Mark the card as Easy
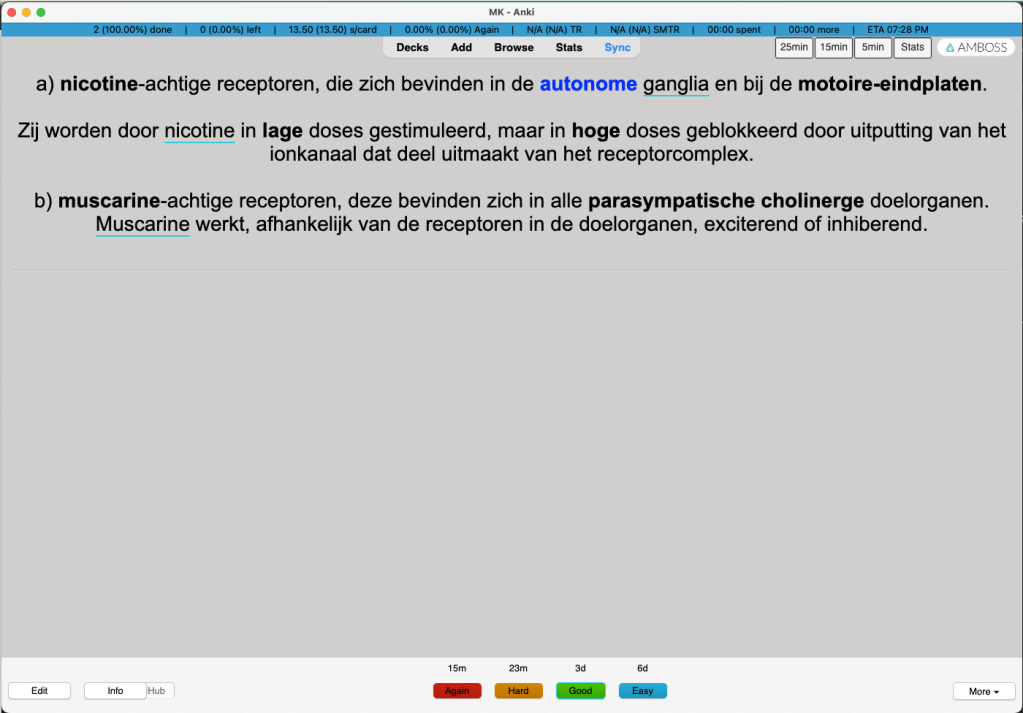 pyautogui.click(x=642, y=691)
